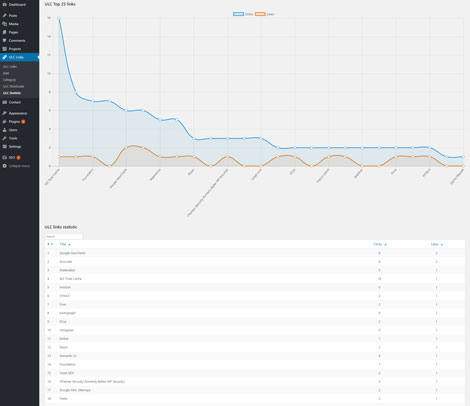
Task: Open the Plugins icon in sidebar
Action: click(x=4, y=122)
